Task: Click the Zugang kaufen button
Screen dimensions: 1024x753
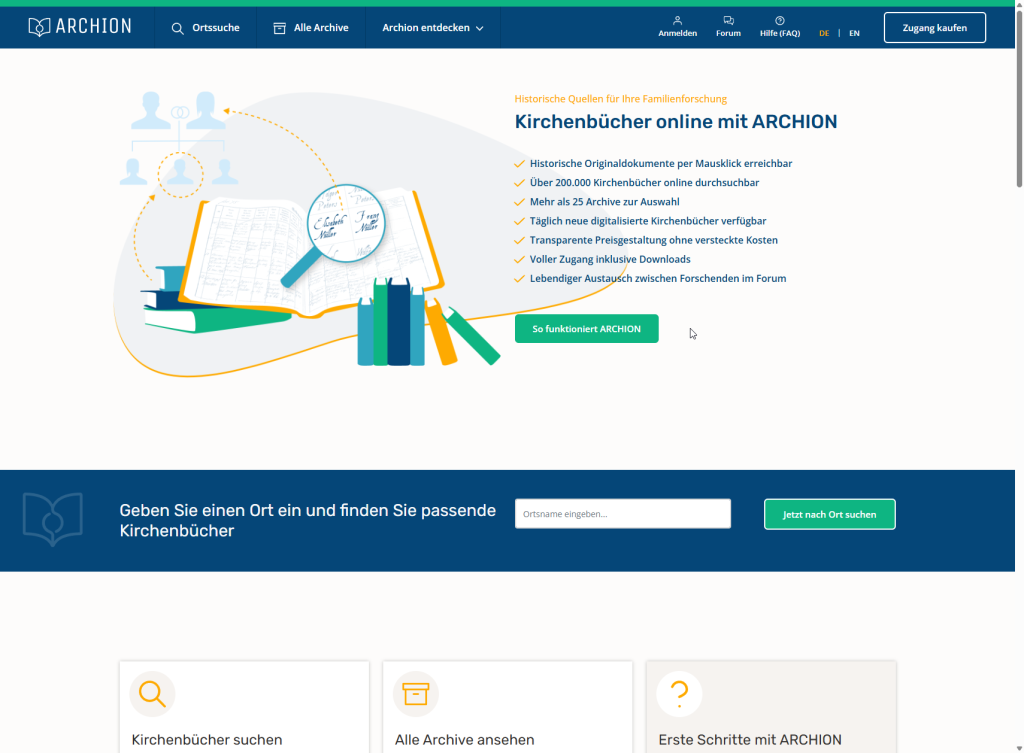Action: pos(935,27)
